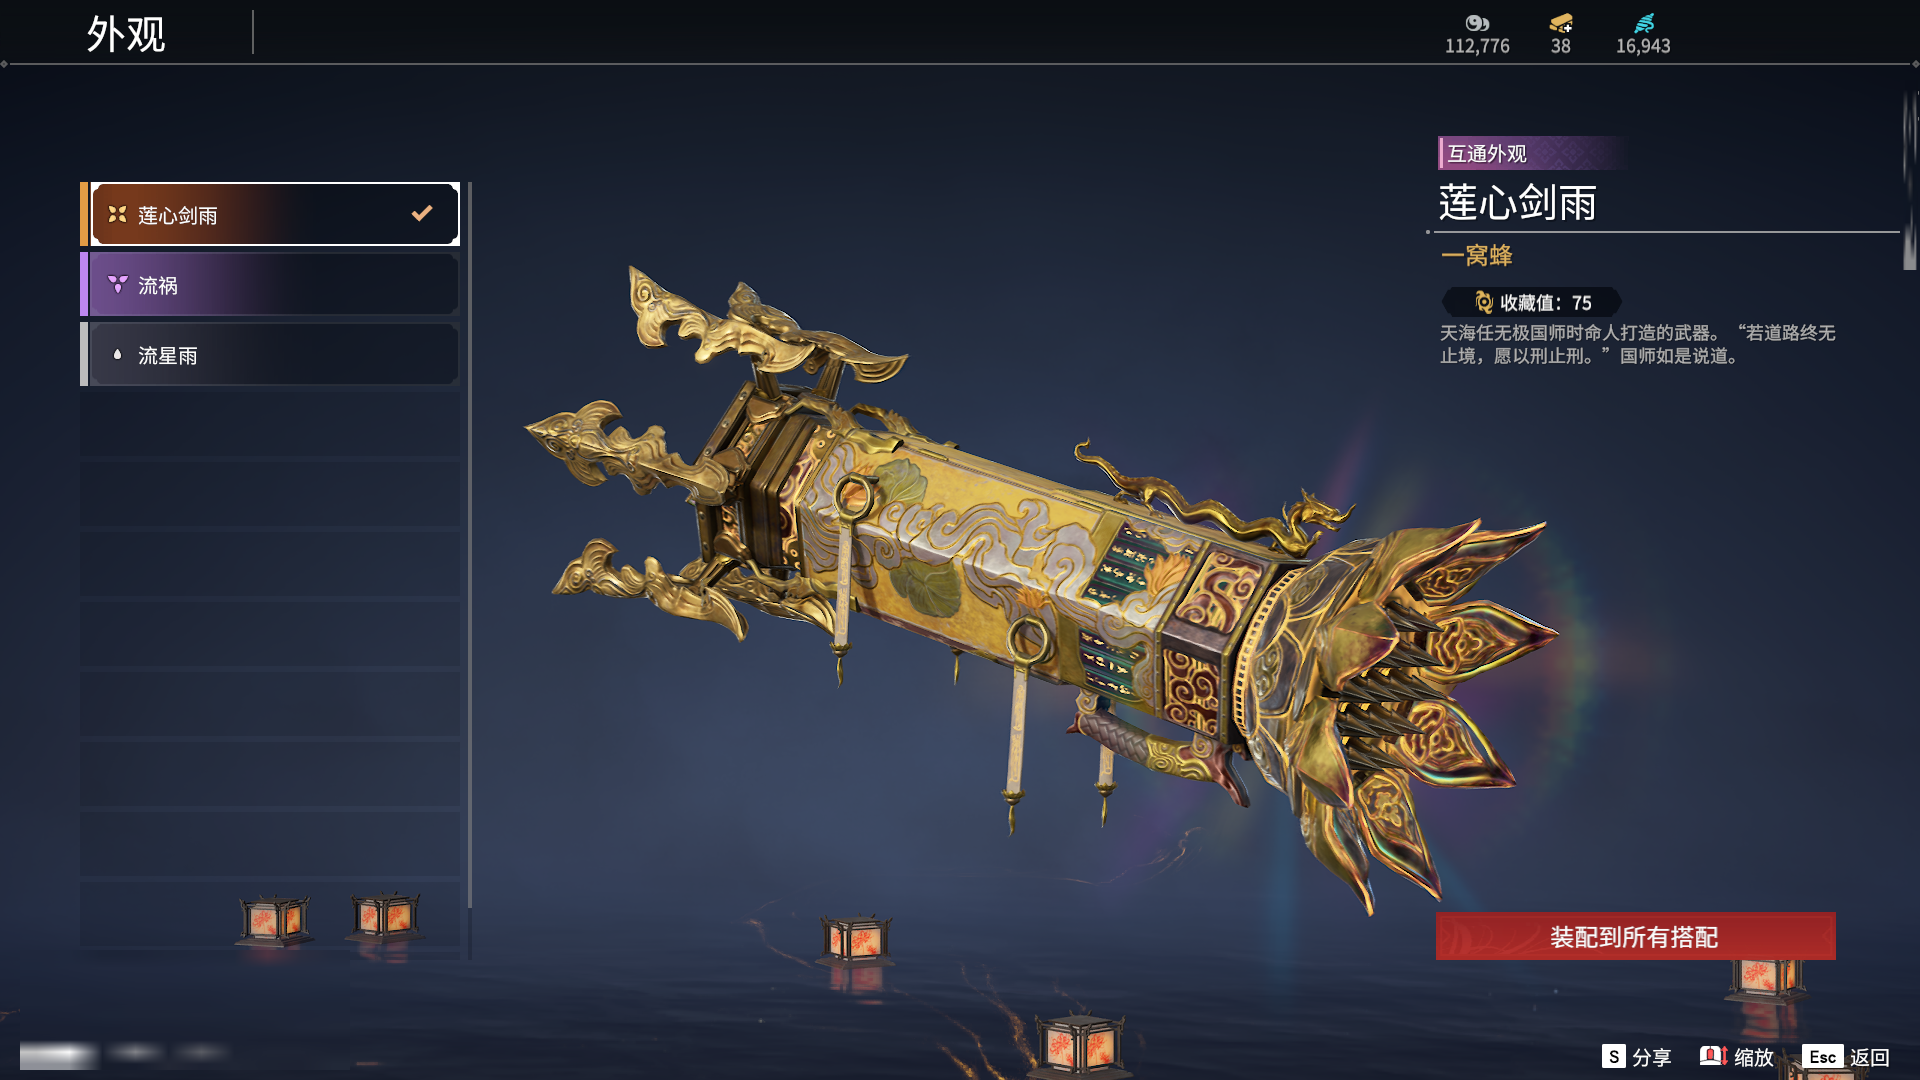The height and width of the screenshot is (1080, 1920).
Task: Select the 流星雨 appearance entry
Action: [270, 354]
